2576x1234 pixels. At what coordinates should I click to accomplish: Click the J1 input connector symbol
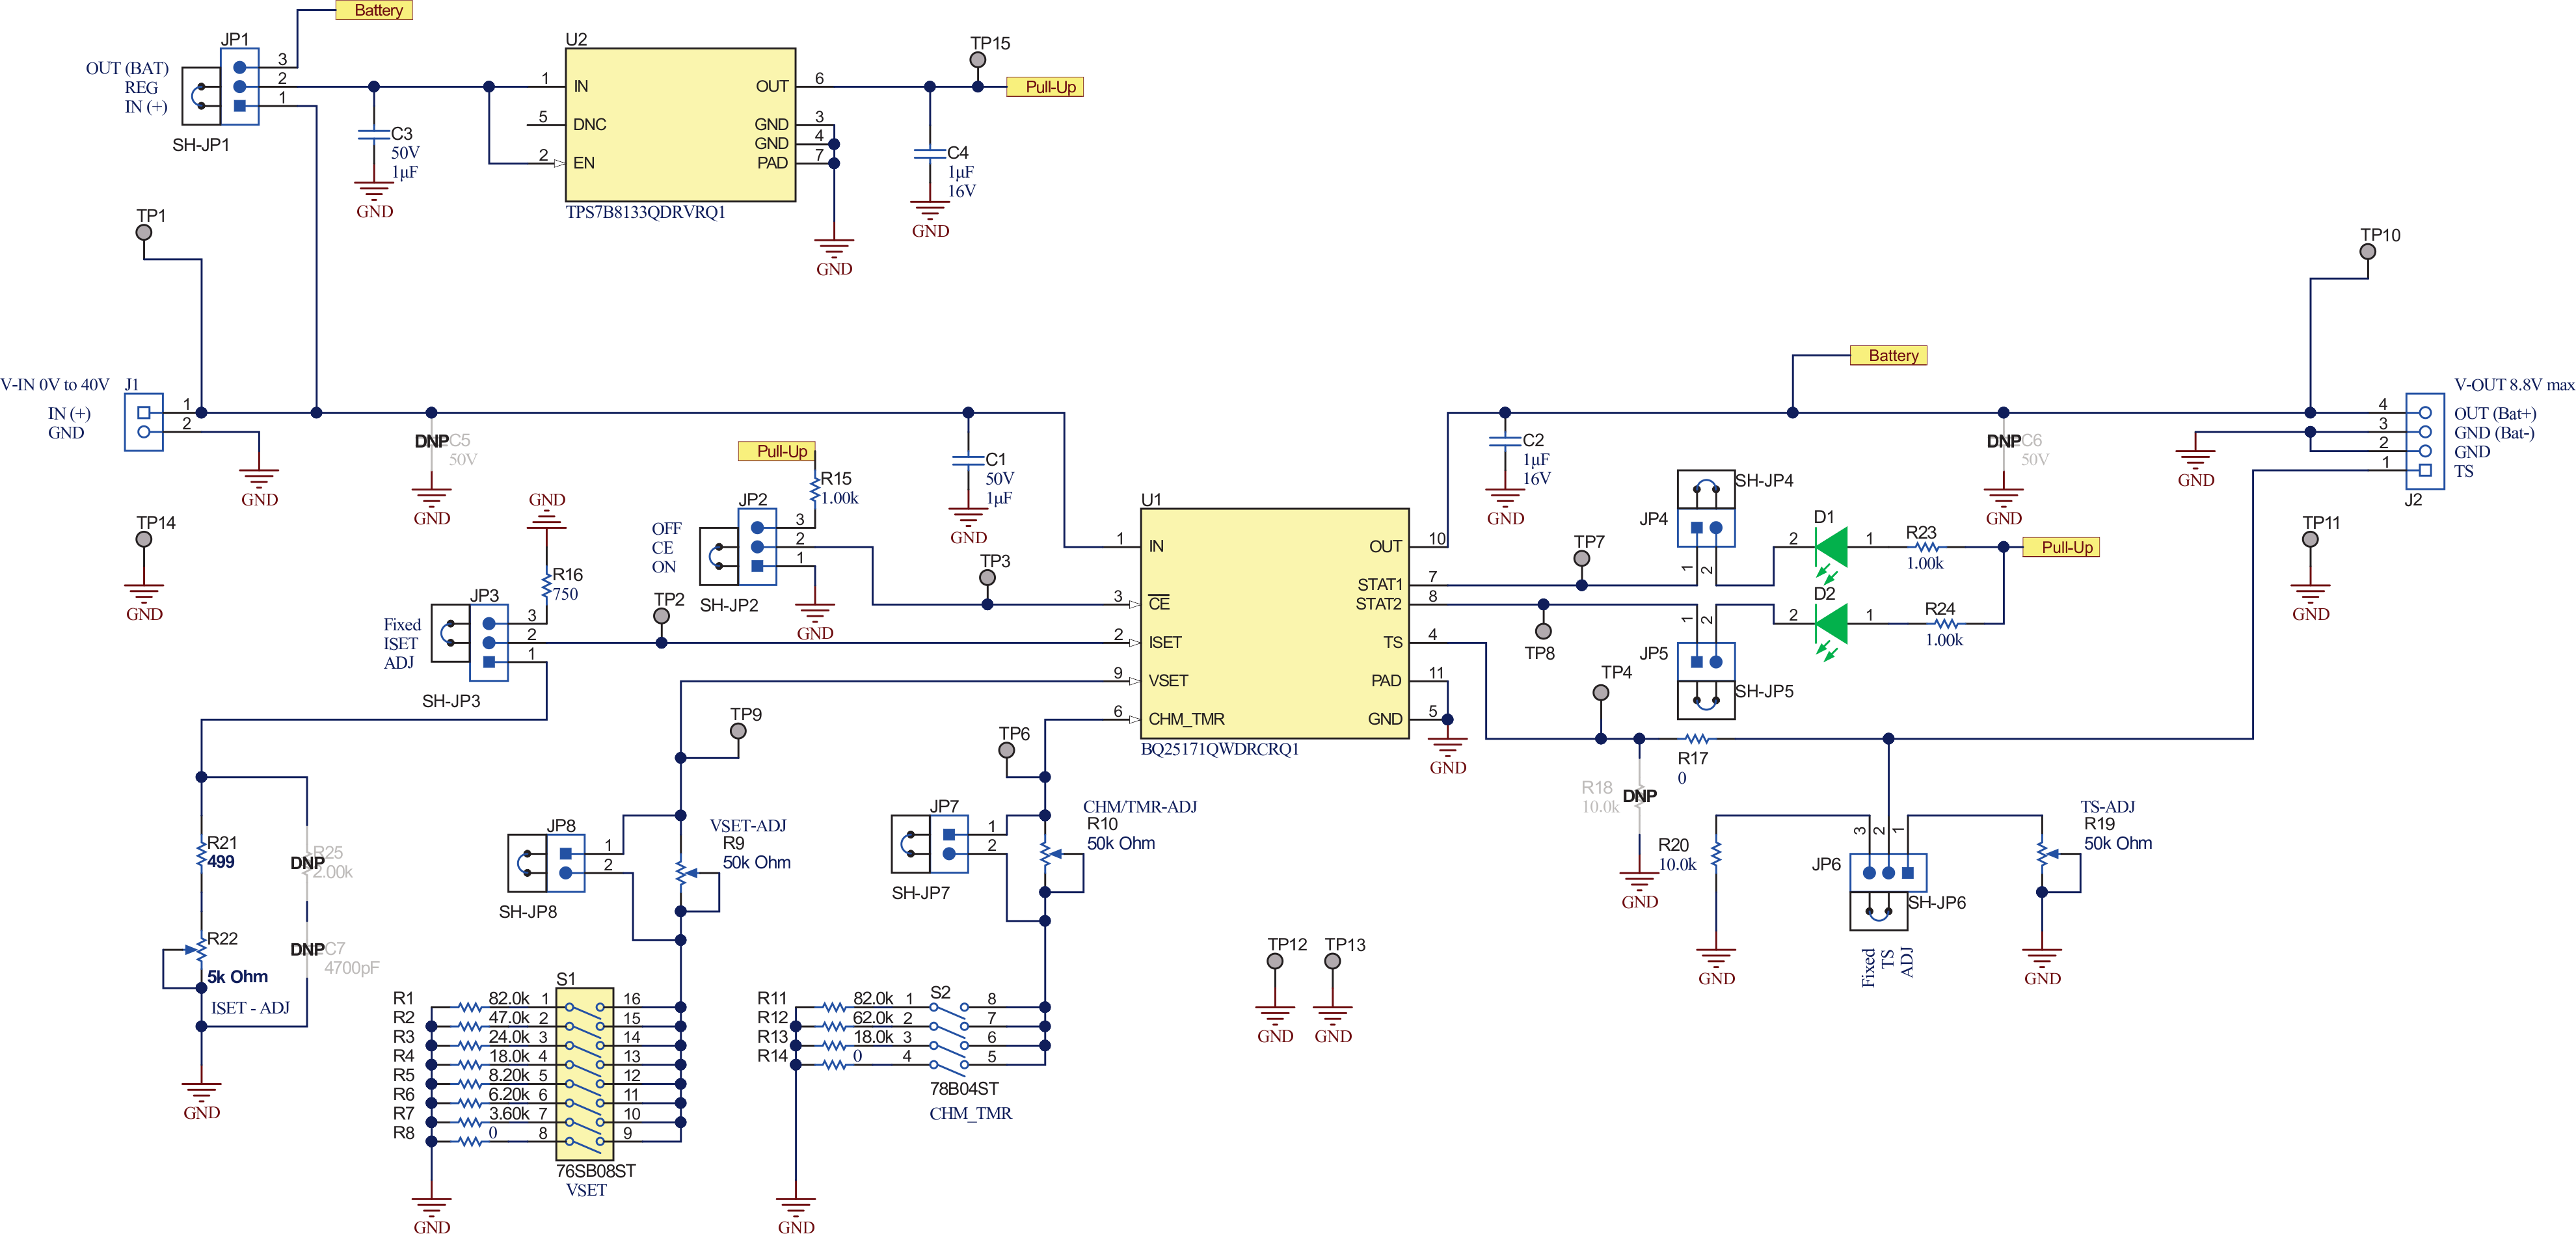(144, 422)
